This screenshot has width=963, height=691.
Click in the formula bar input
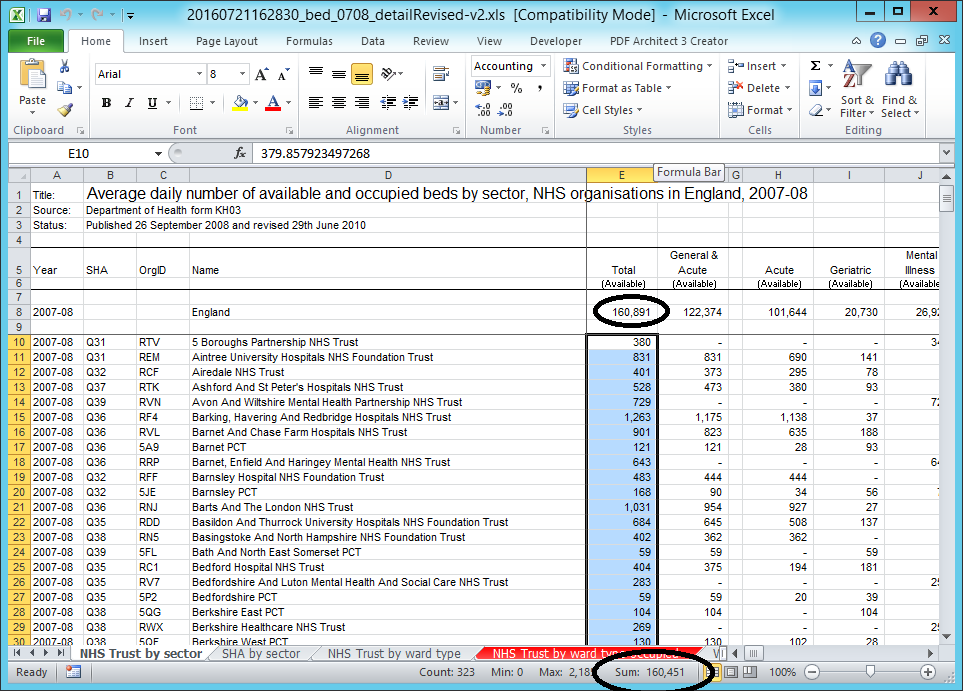(x=596, y=154)
